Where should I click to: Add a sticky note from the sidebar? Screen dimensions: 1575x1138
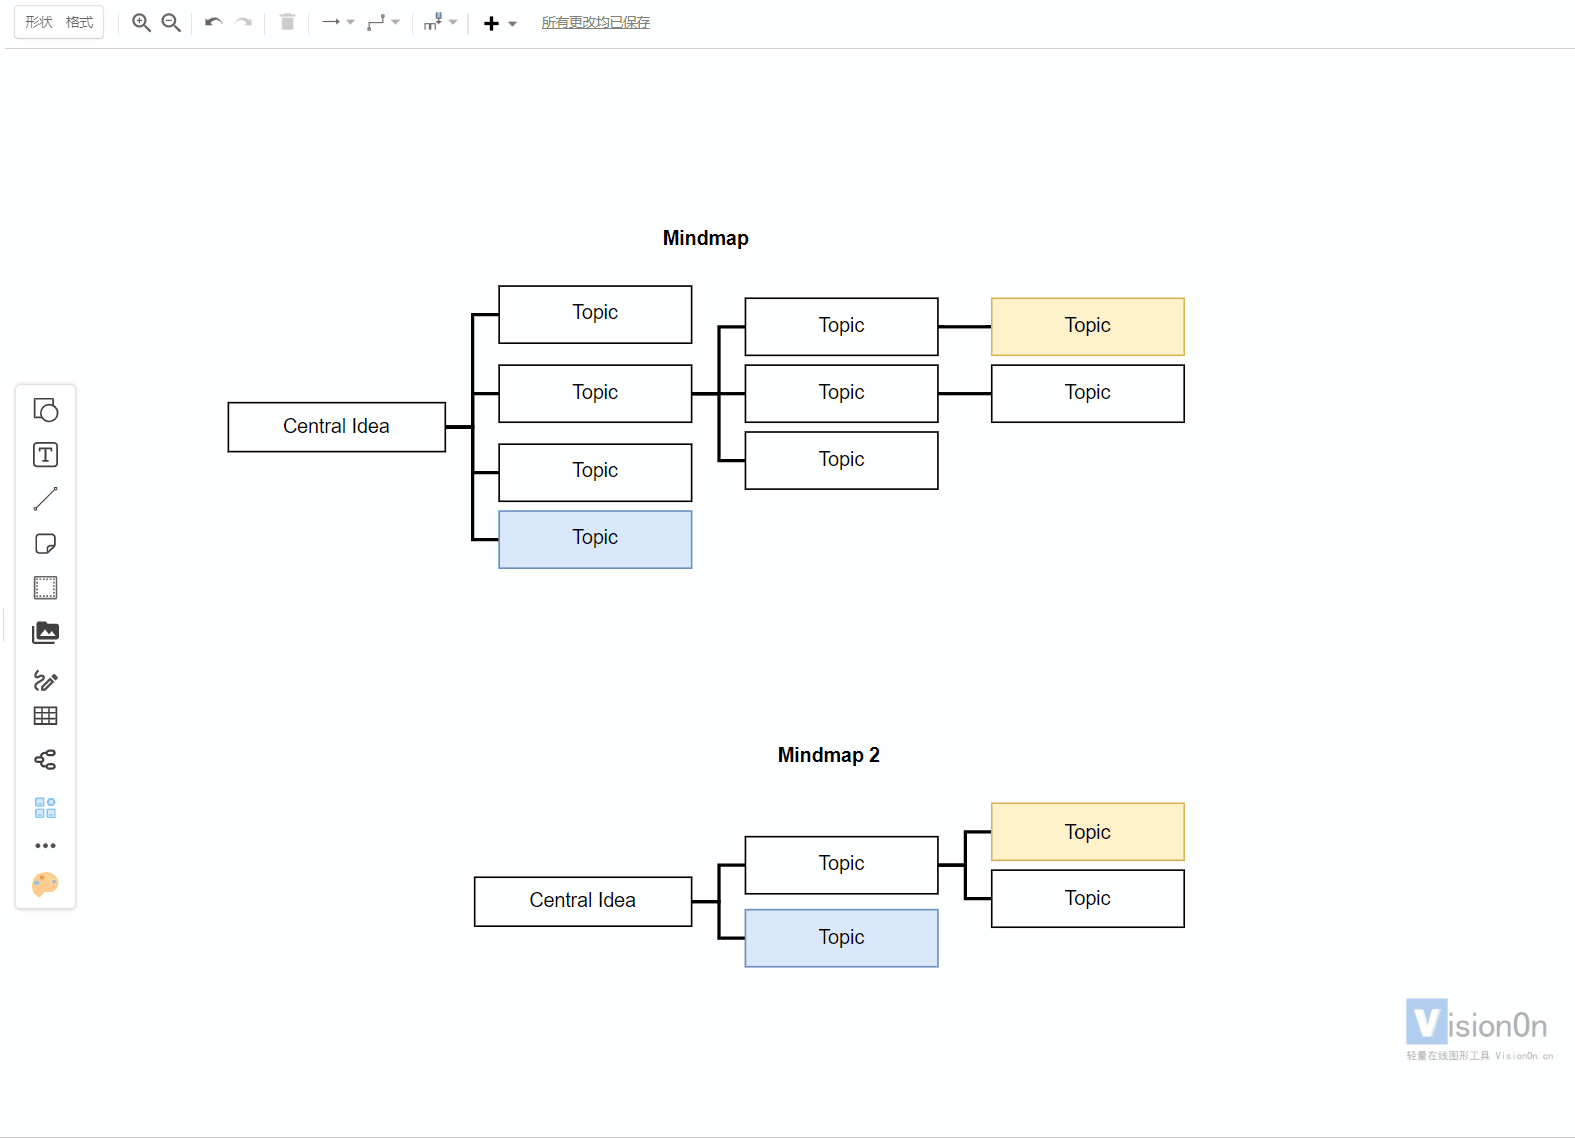pyautogui.click(x=45, y=544)
